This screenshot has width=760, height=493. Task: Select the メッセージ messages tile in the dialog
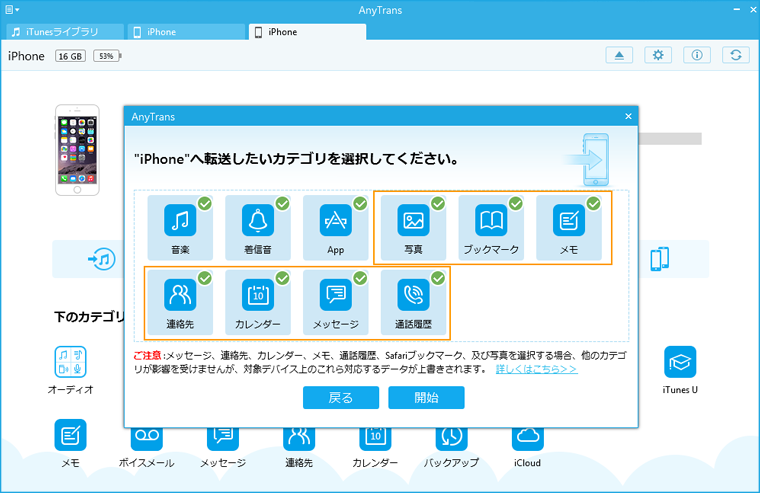(335, 302)
